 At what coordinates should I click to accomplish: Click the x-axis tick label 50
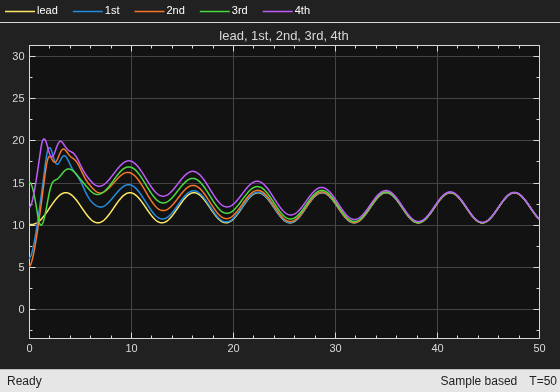pyautogui.click(x=539, y=348)
